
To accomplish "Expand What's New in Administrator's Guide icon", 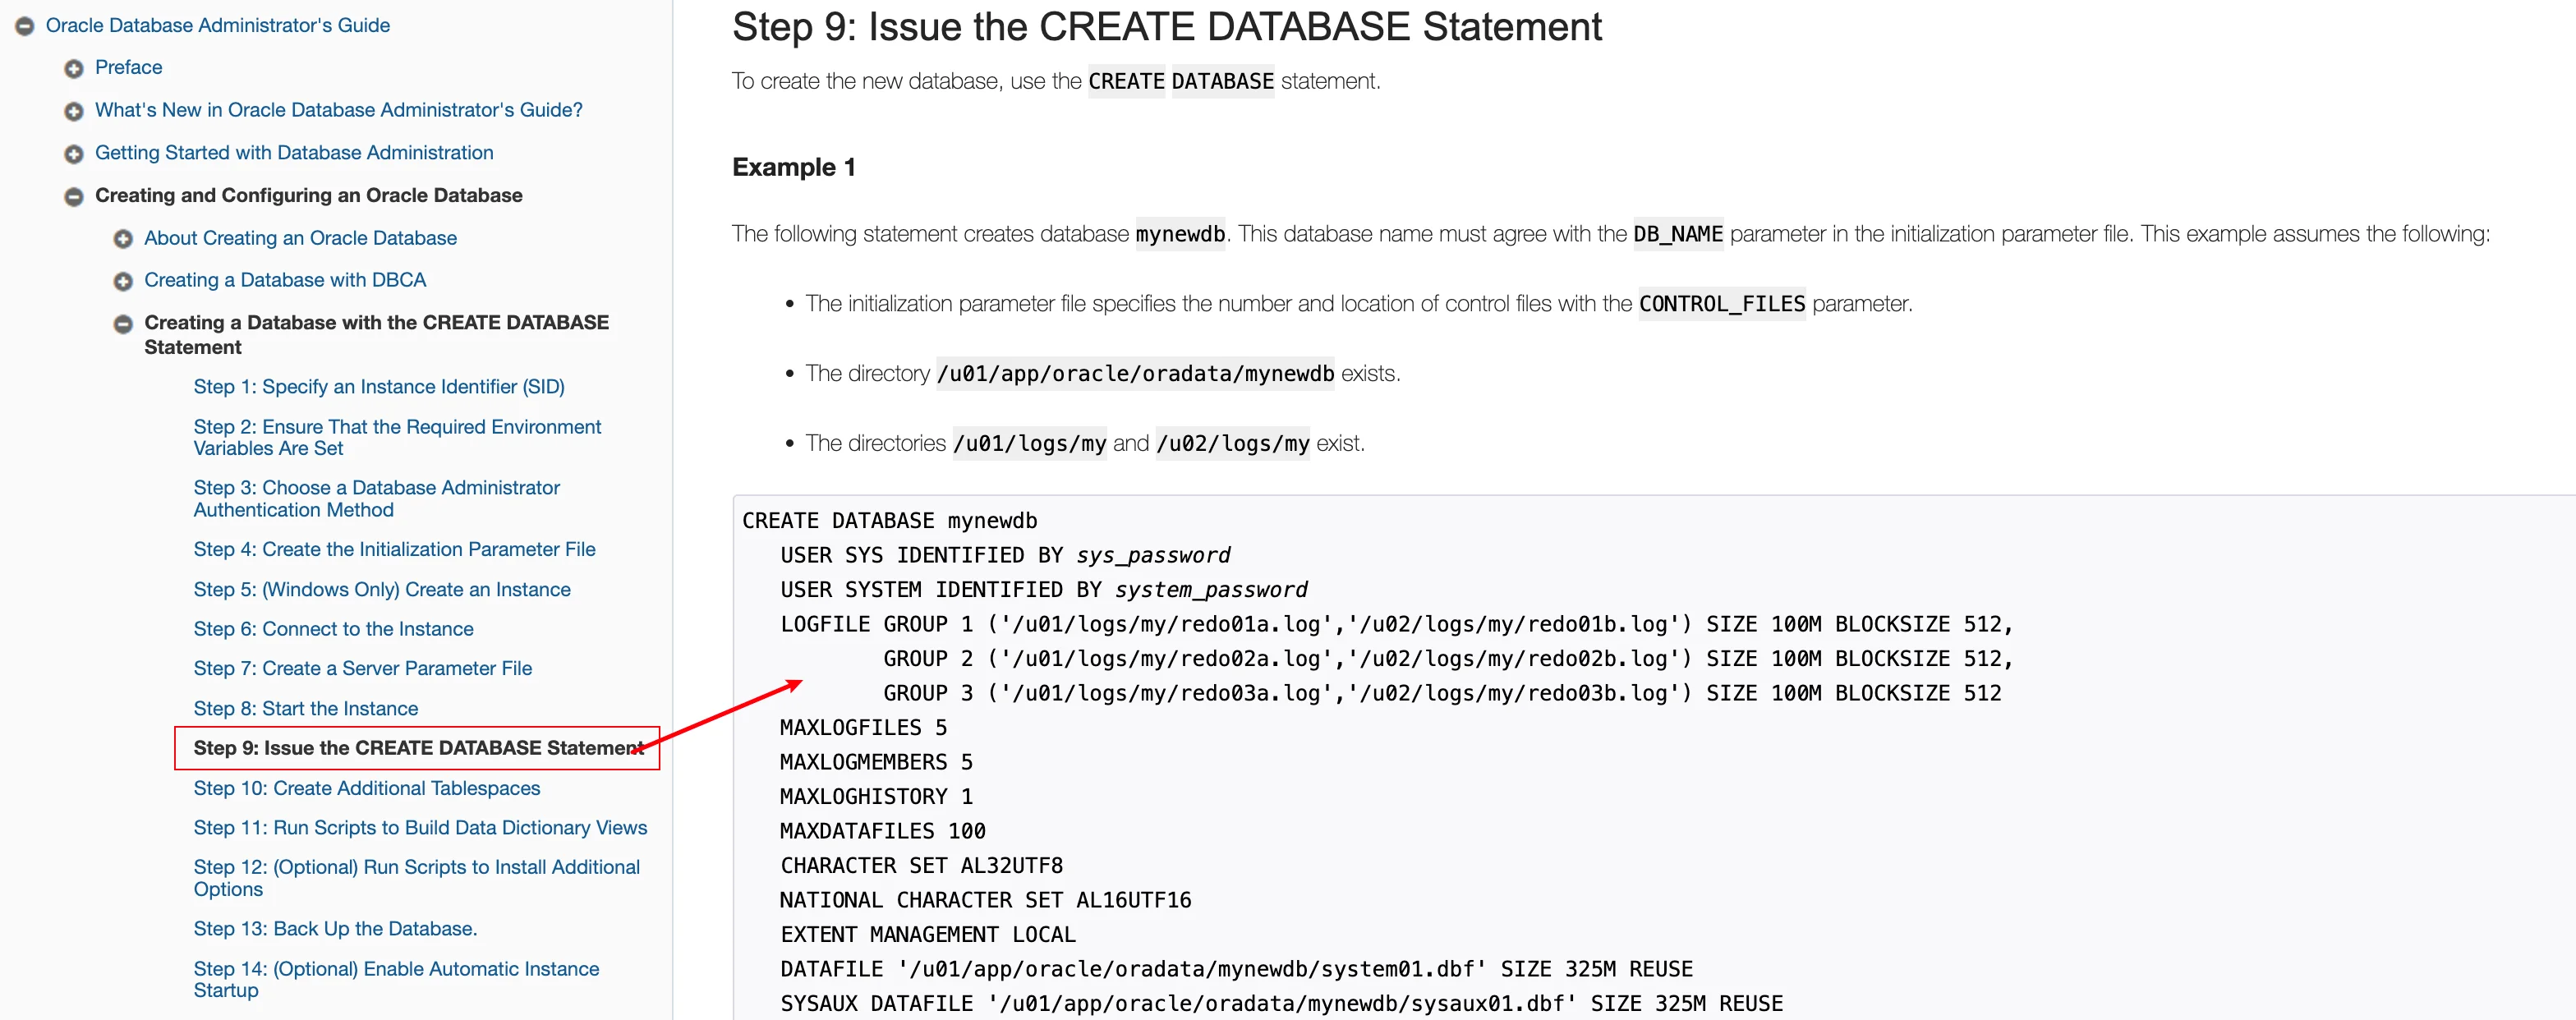I will coord(73,111).
